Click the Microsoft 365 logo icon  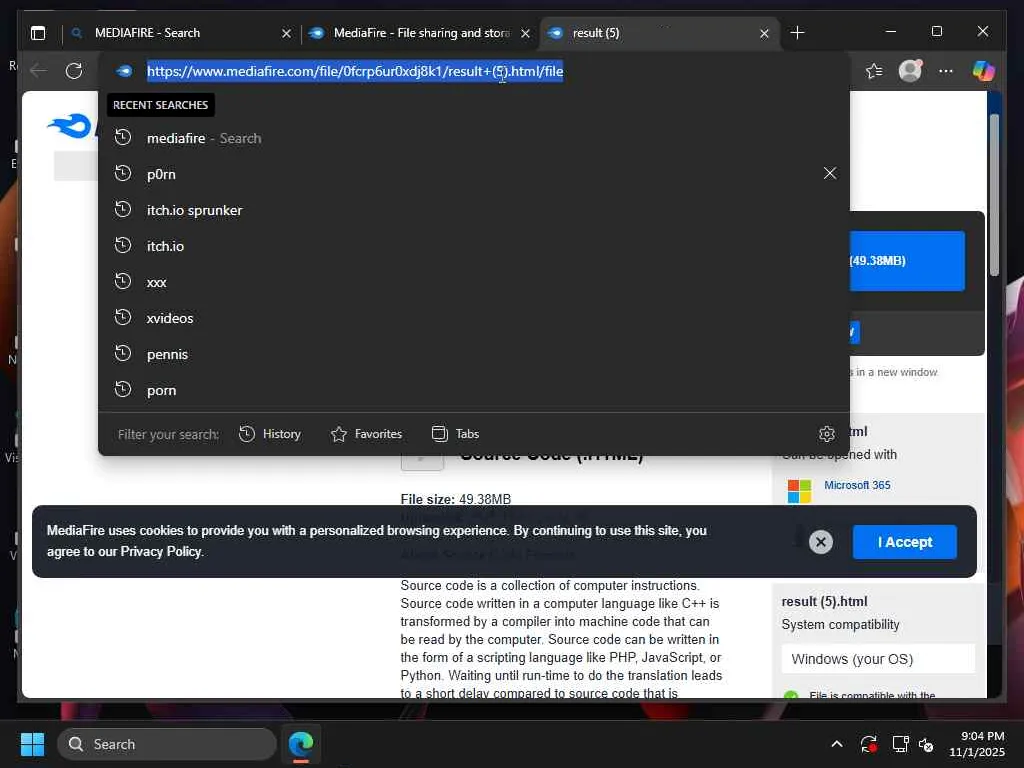799,490
